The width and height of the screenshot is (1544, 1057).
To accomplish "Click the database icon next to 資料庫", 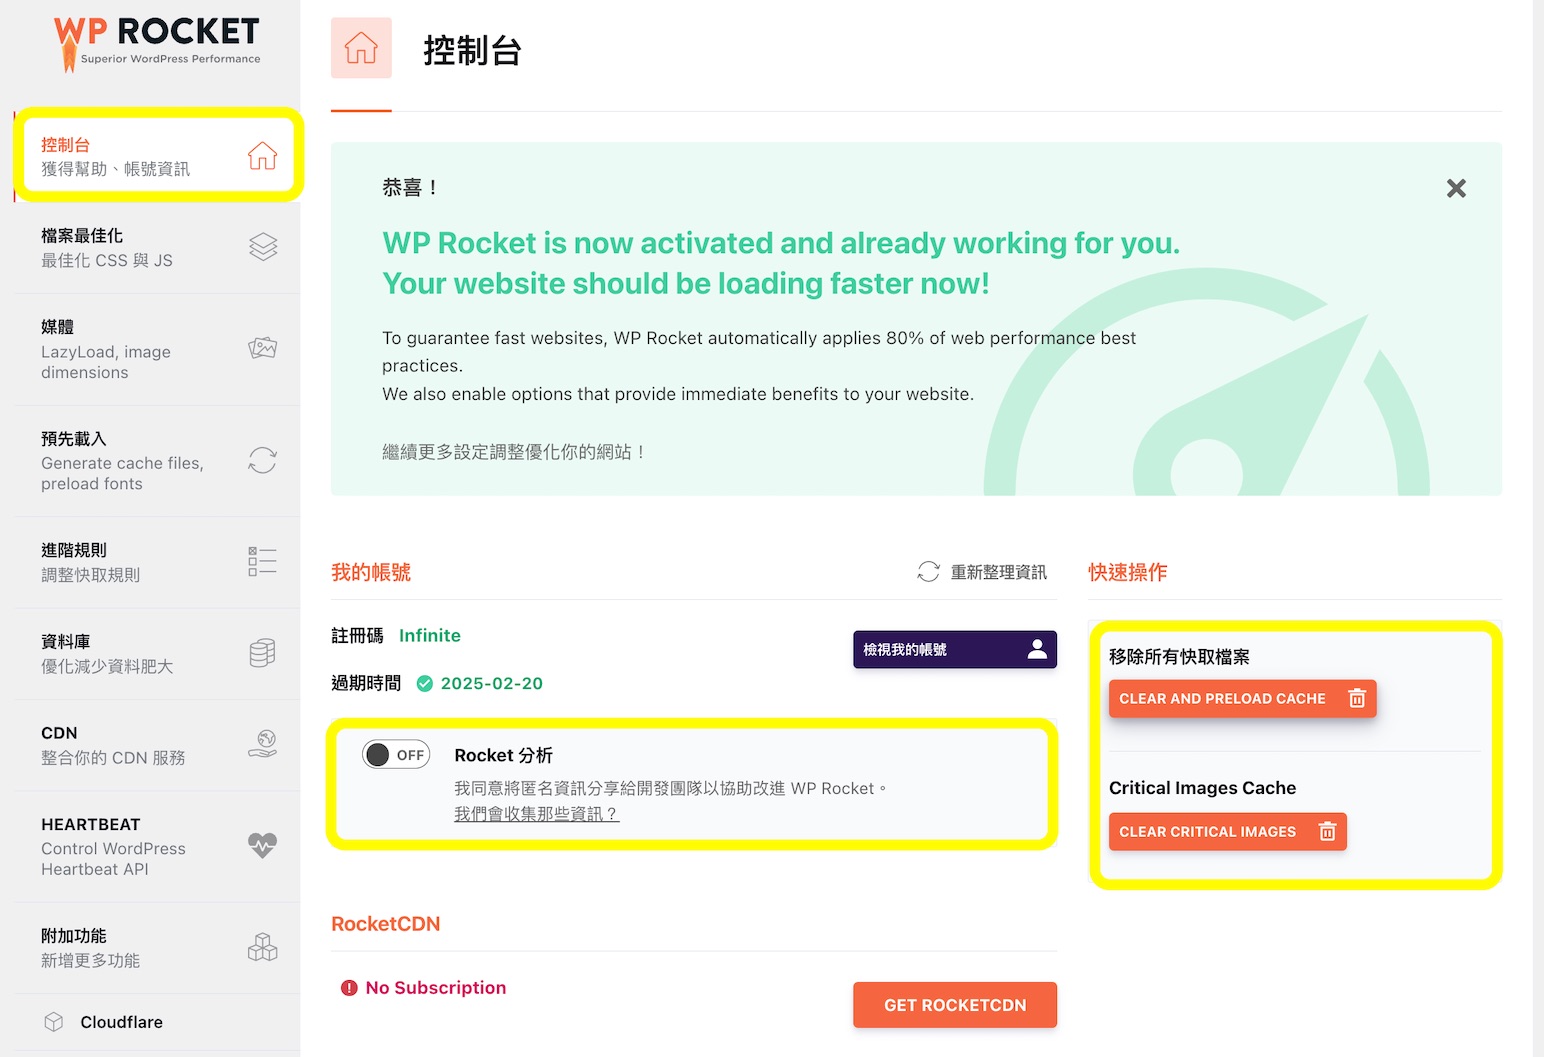I will point(262,653).
